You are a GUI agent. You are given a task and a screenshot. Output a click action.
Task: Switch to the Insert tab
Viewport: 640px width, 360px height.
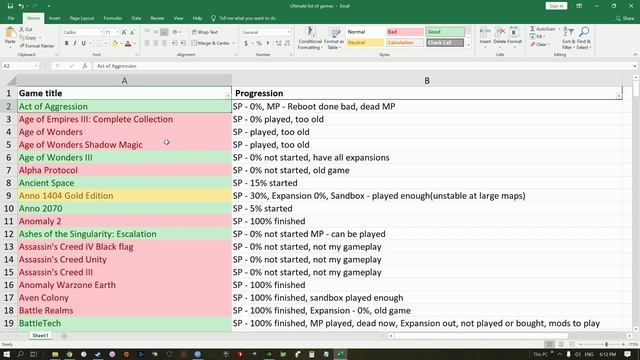tap(55, 18)
